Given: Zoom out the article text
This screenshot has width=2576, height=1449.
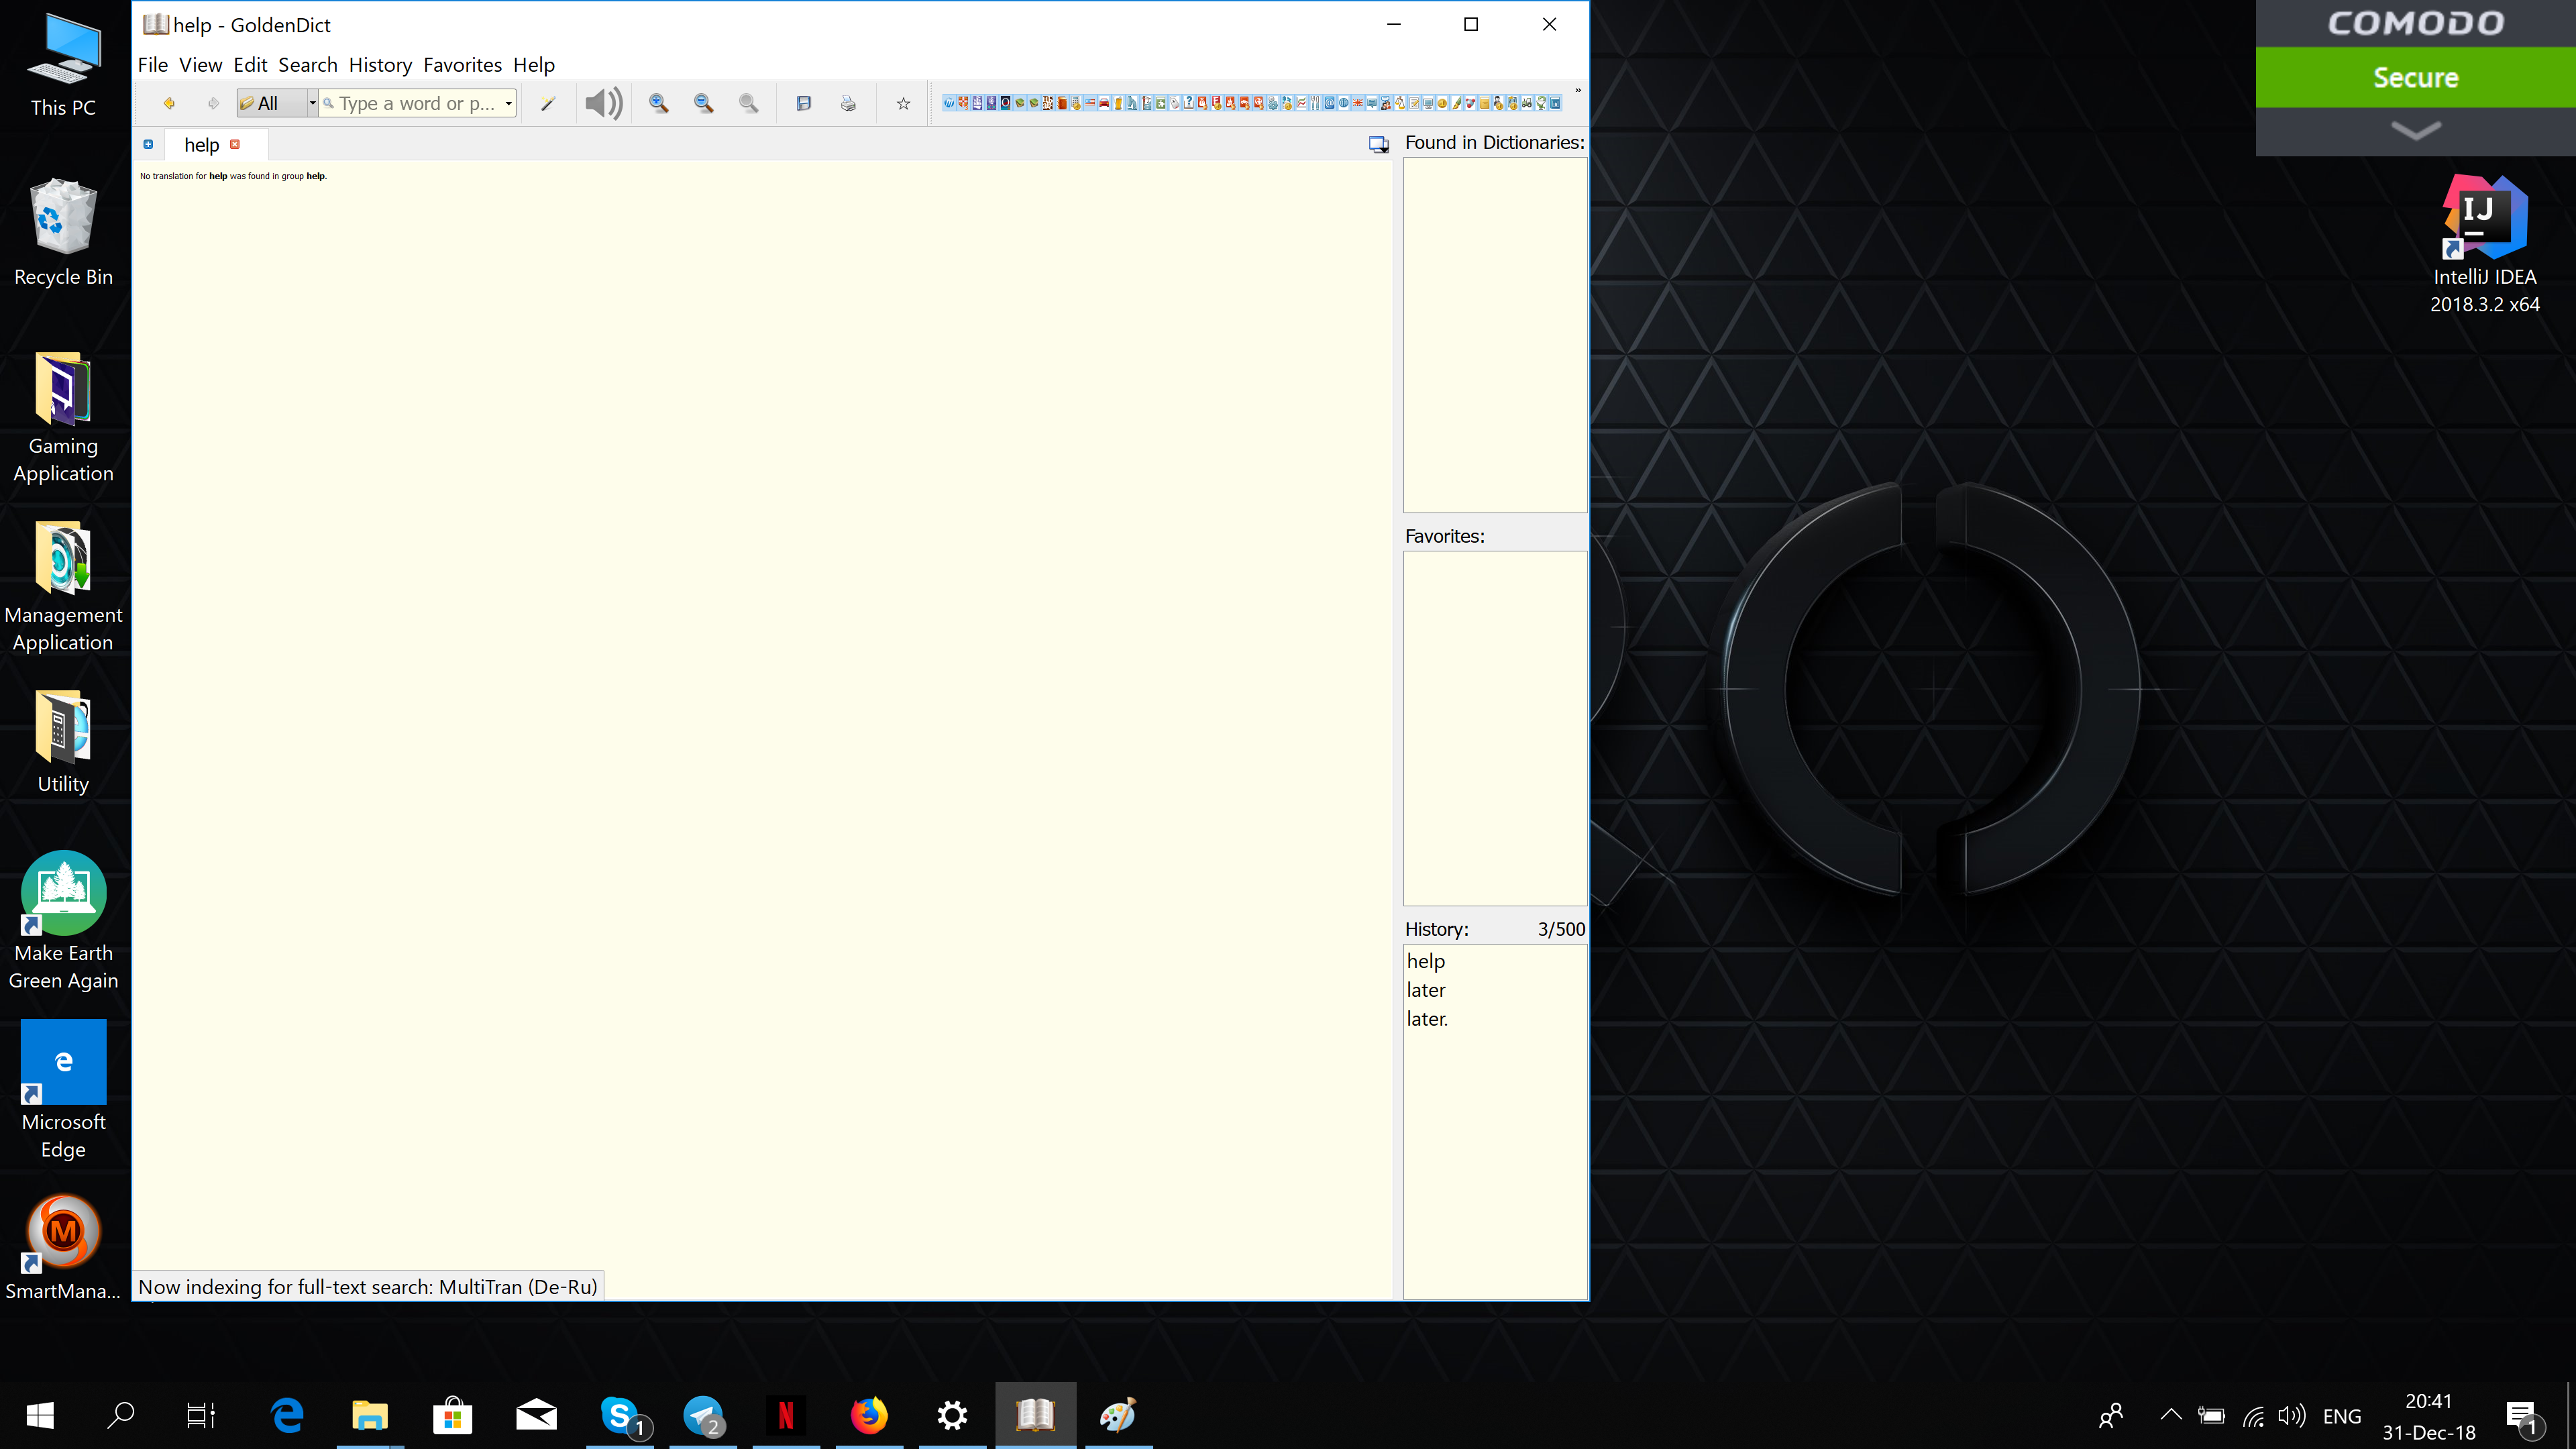Looking at the screenshot, I should point(703,103).
